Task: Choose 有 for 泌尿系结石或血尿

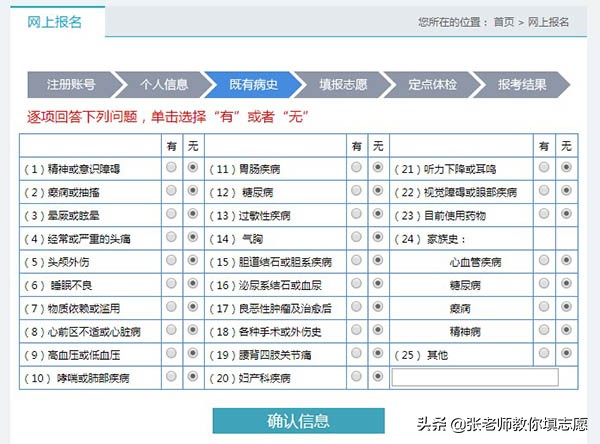Action: [356, 283]
